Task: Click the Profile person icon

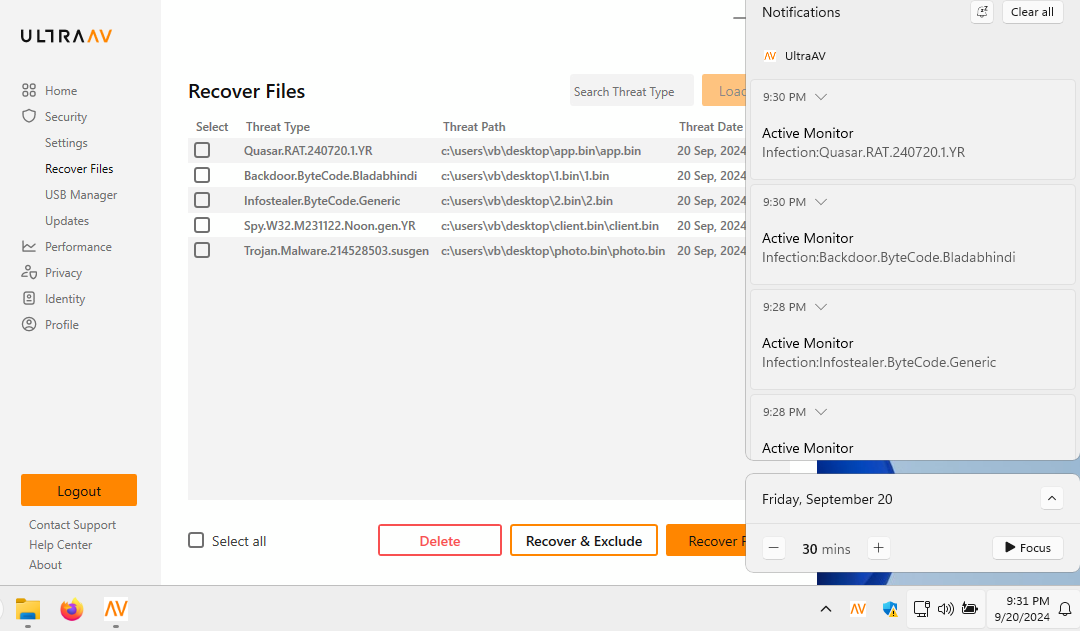Action: click(x=29, y=324)
